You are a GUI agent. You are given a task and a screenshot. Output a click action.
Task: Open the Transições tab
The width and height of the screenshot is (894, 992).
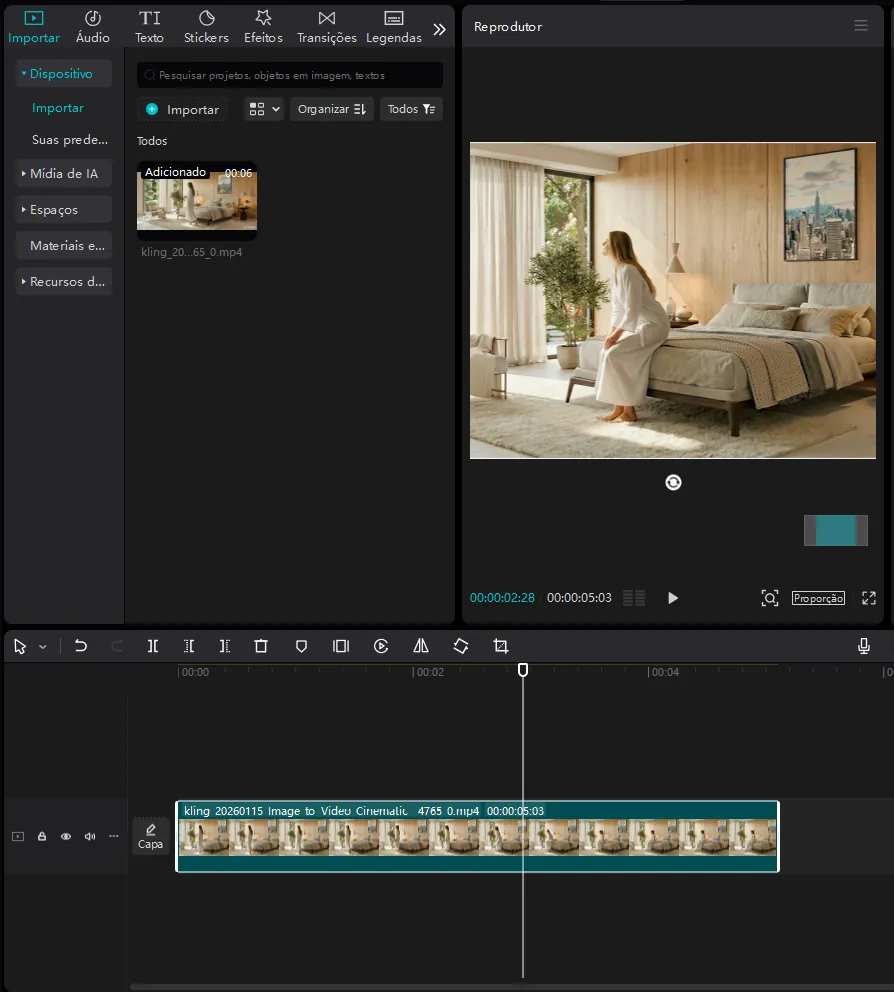tap(326, 27)
